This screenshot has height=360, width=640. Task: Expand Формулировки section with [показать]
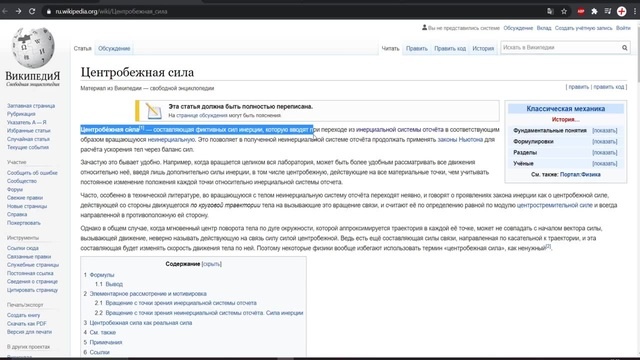(604, 142)
